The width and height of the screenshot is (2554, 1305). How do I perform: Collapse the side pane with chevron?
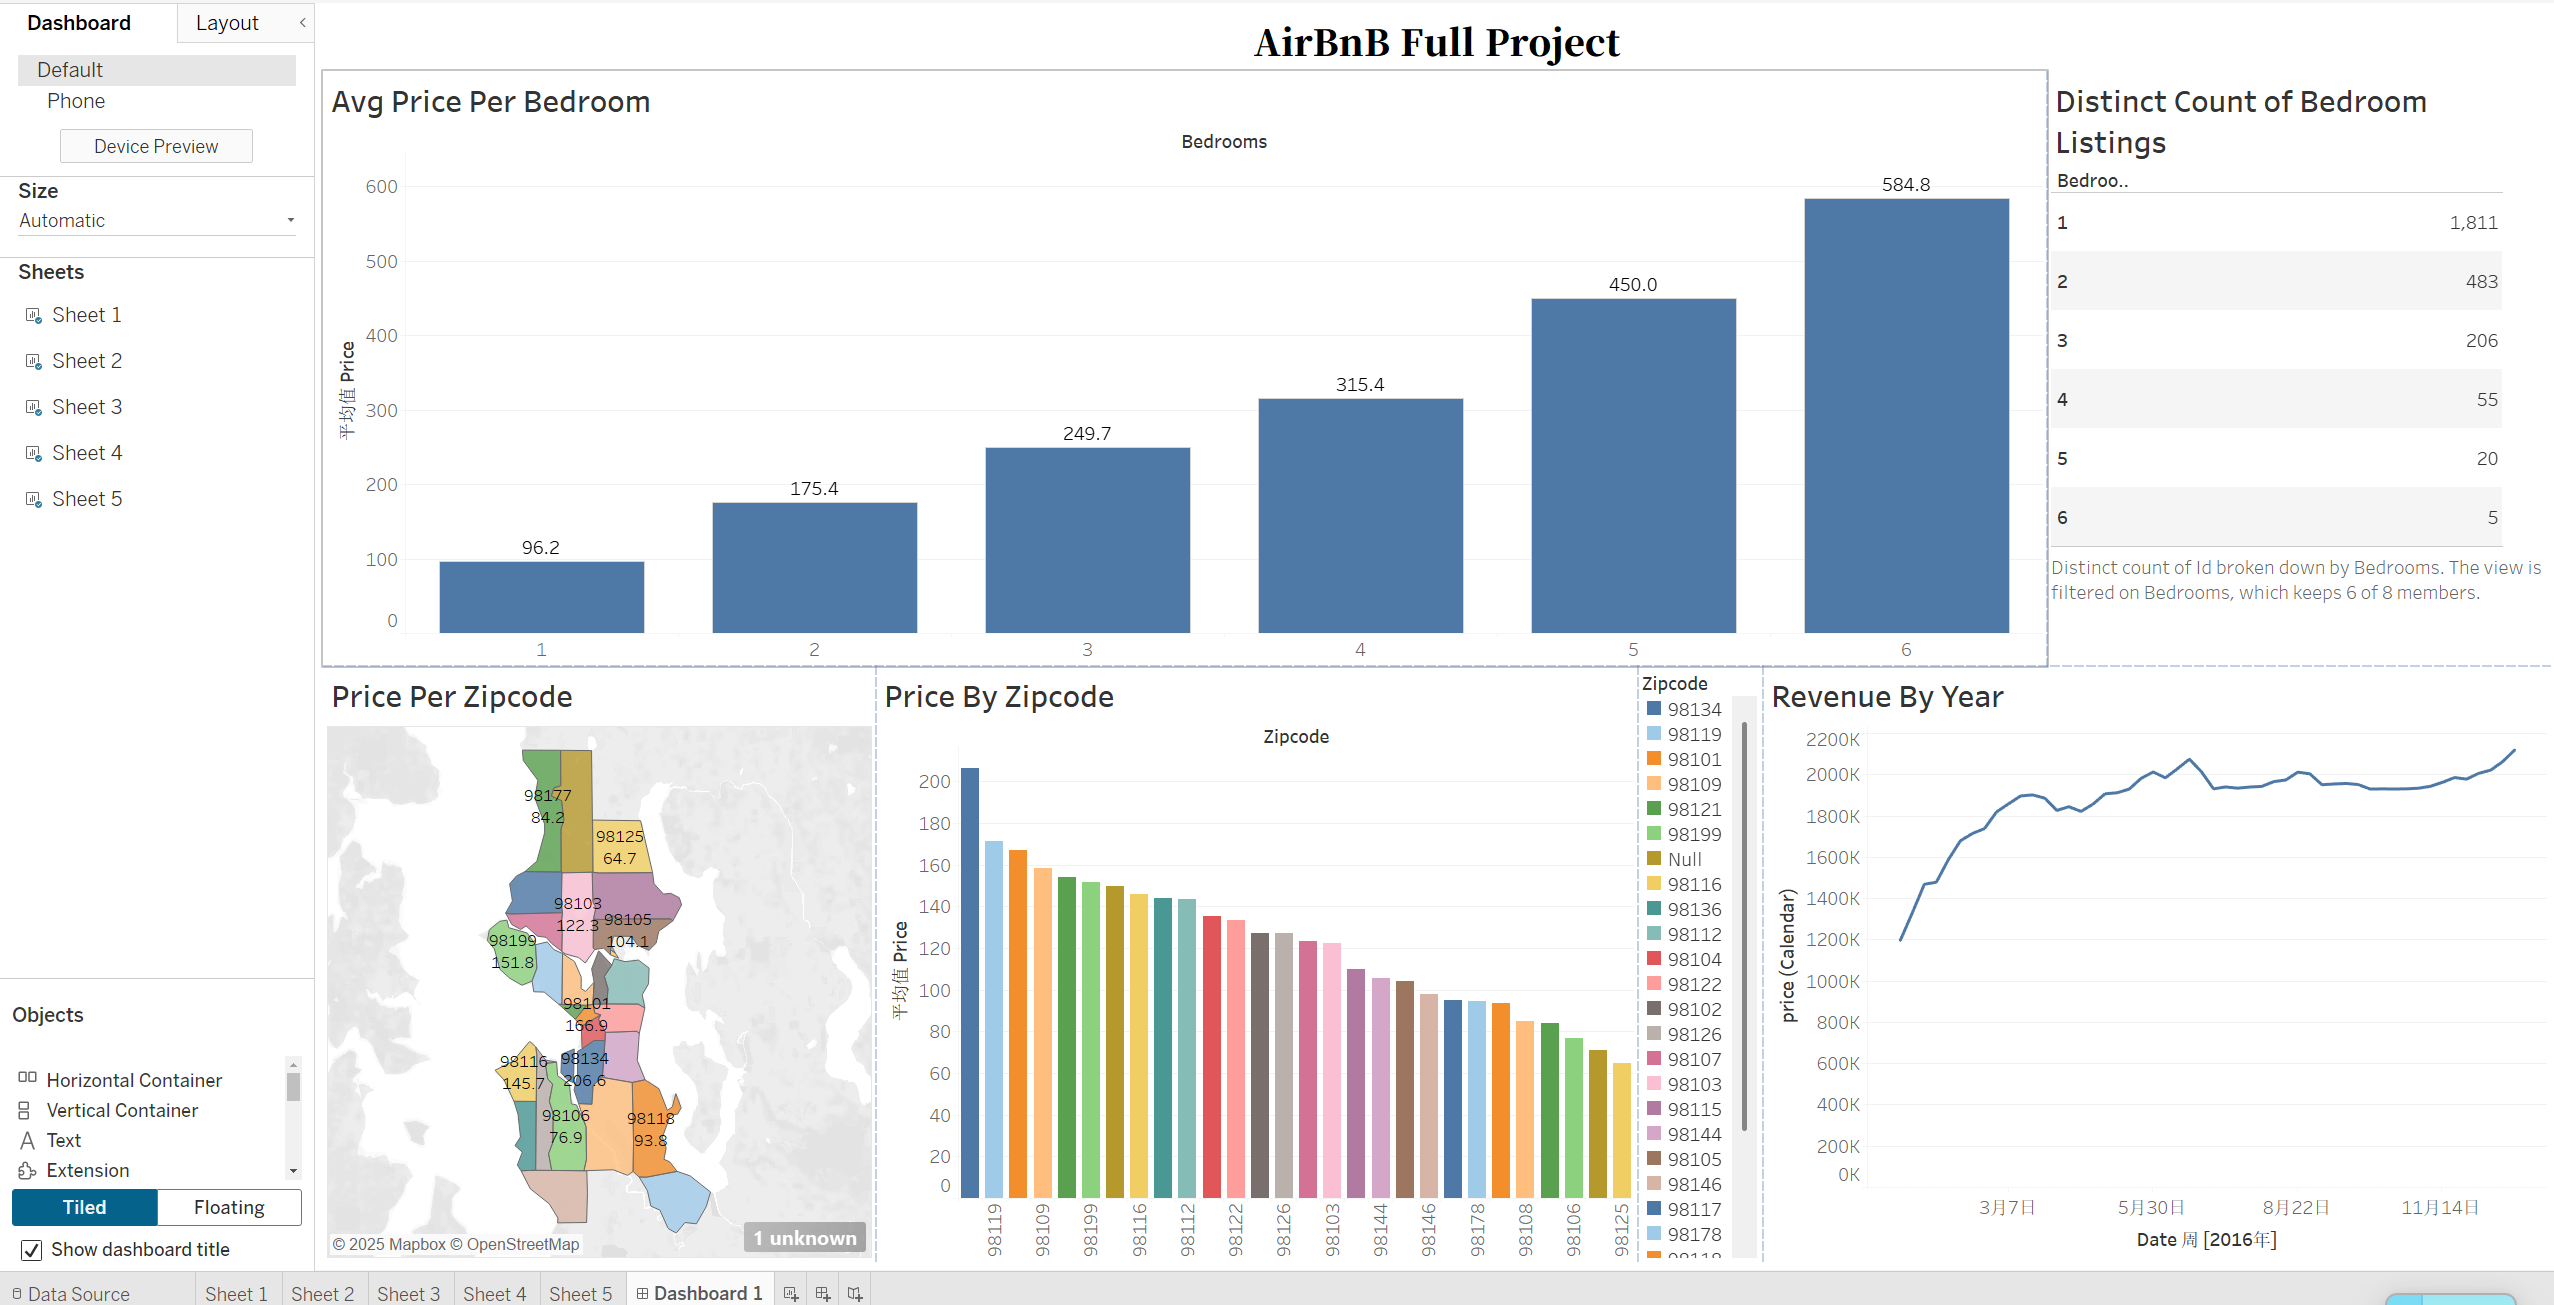pyautogui.click(x=302, y=22)
